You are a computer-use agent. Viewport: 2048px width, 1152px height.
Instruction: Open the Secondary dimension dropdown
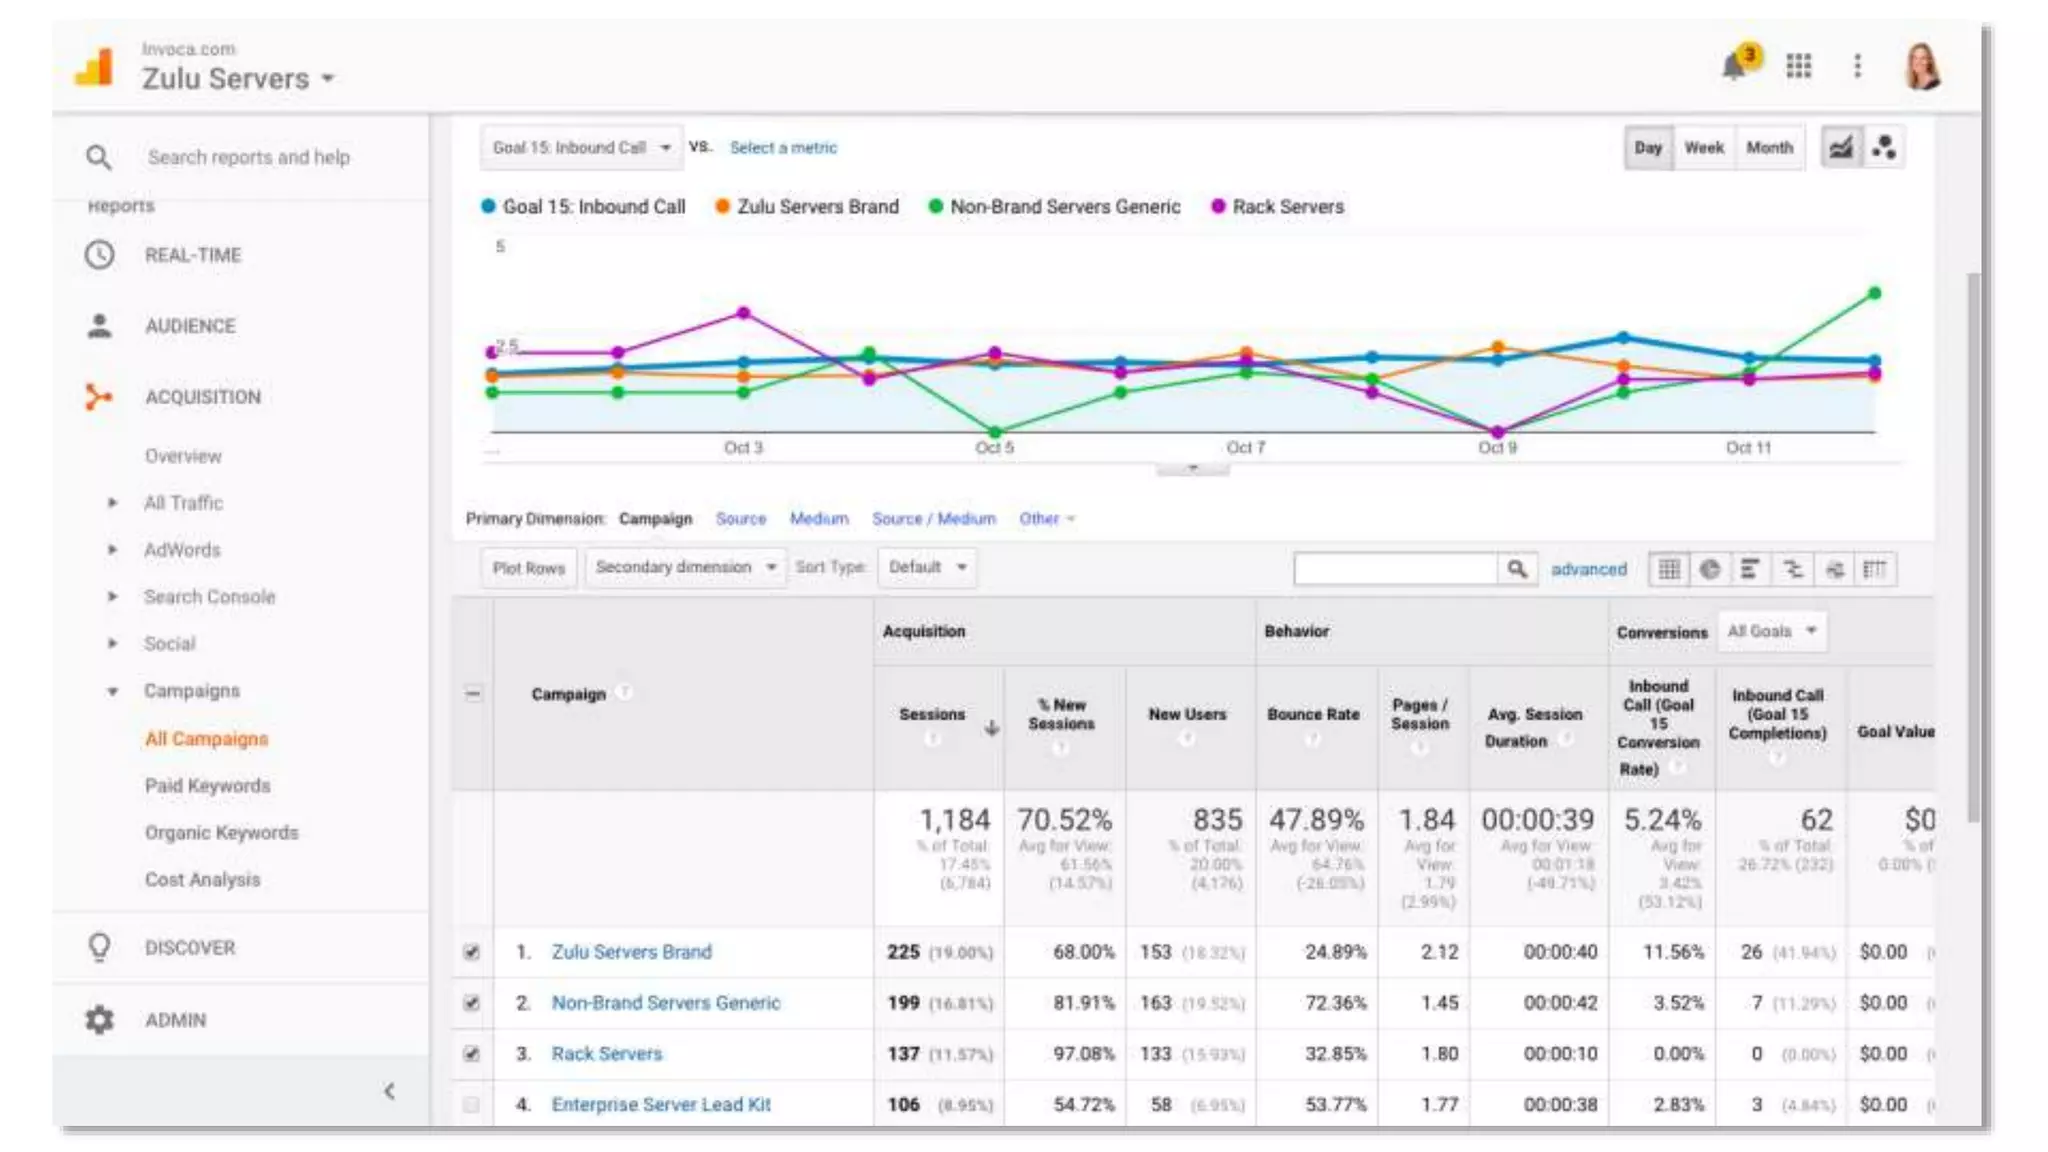tap(685, 567)
